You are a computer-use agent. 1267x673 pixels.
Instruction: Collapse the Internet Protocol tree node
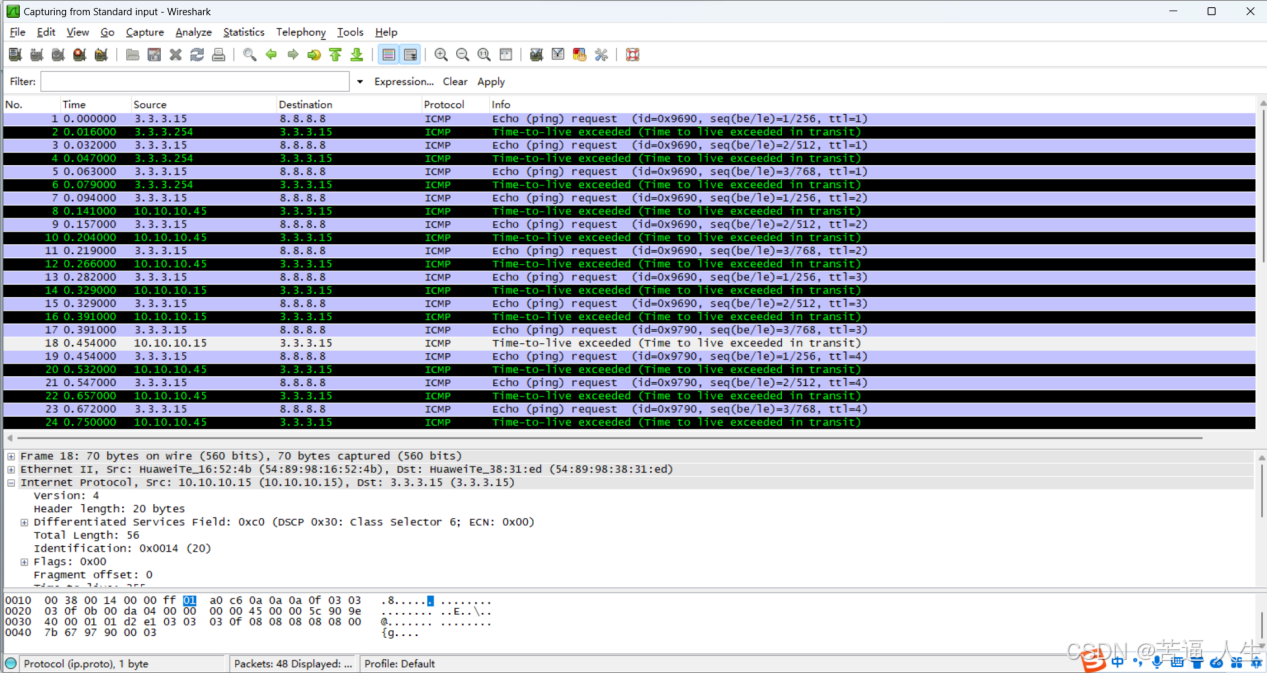click(11, 482)
